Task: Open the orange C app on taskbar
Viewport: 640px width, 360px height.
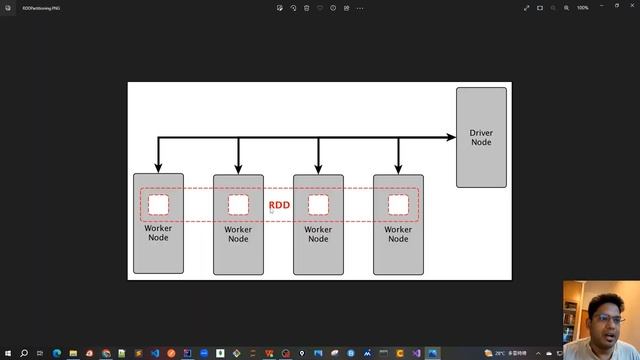Action: point(400,353)
